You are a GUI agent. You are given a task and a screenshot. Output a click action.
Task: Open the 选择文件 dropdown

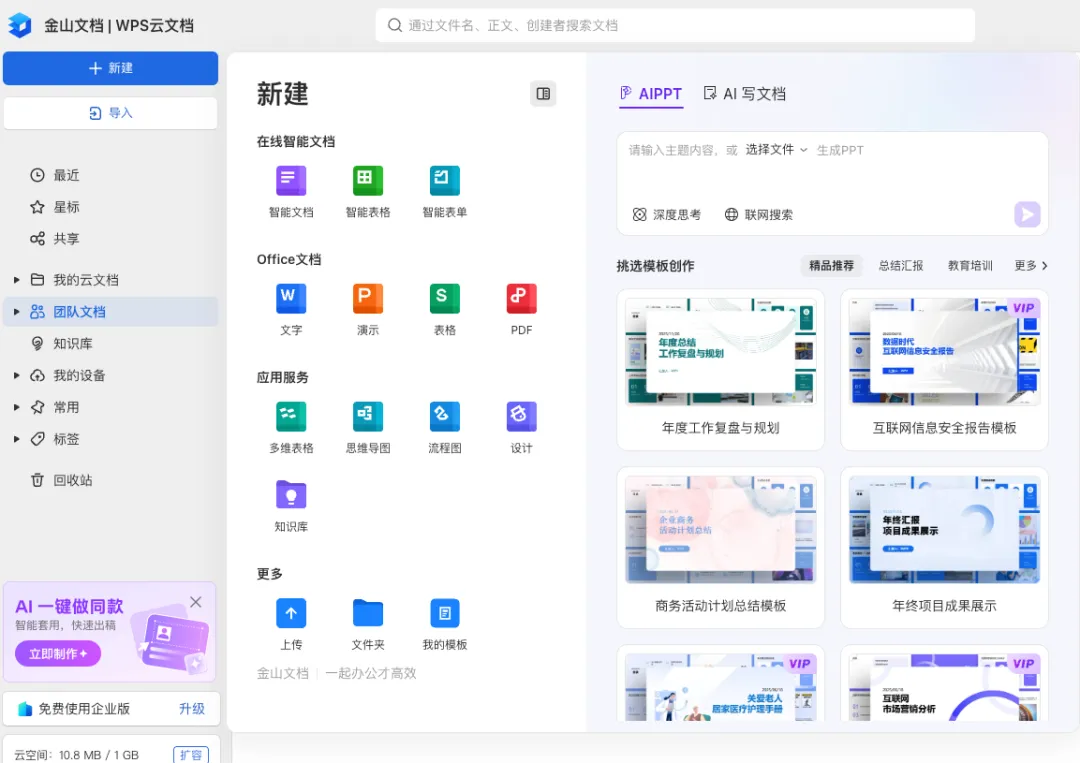pos(776,149)
